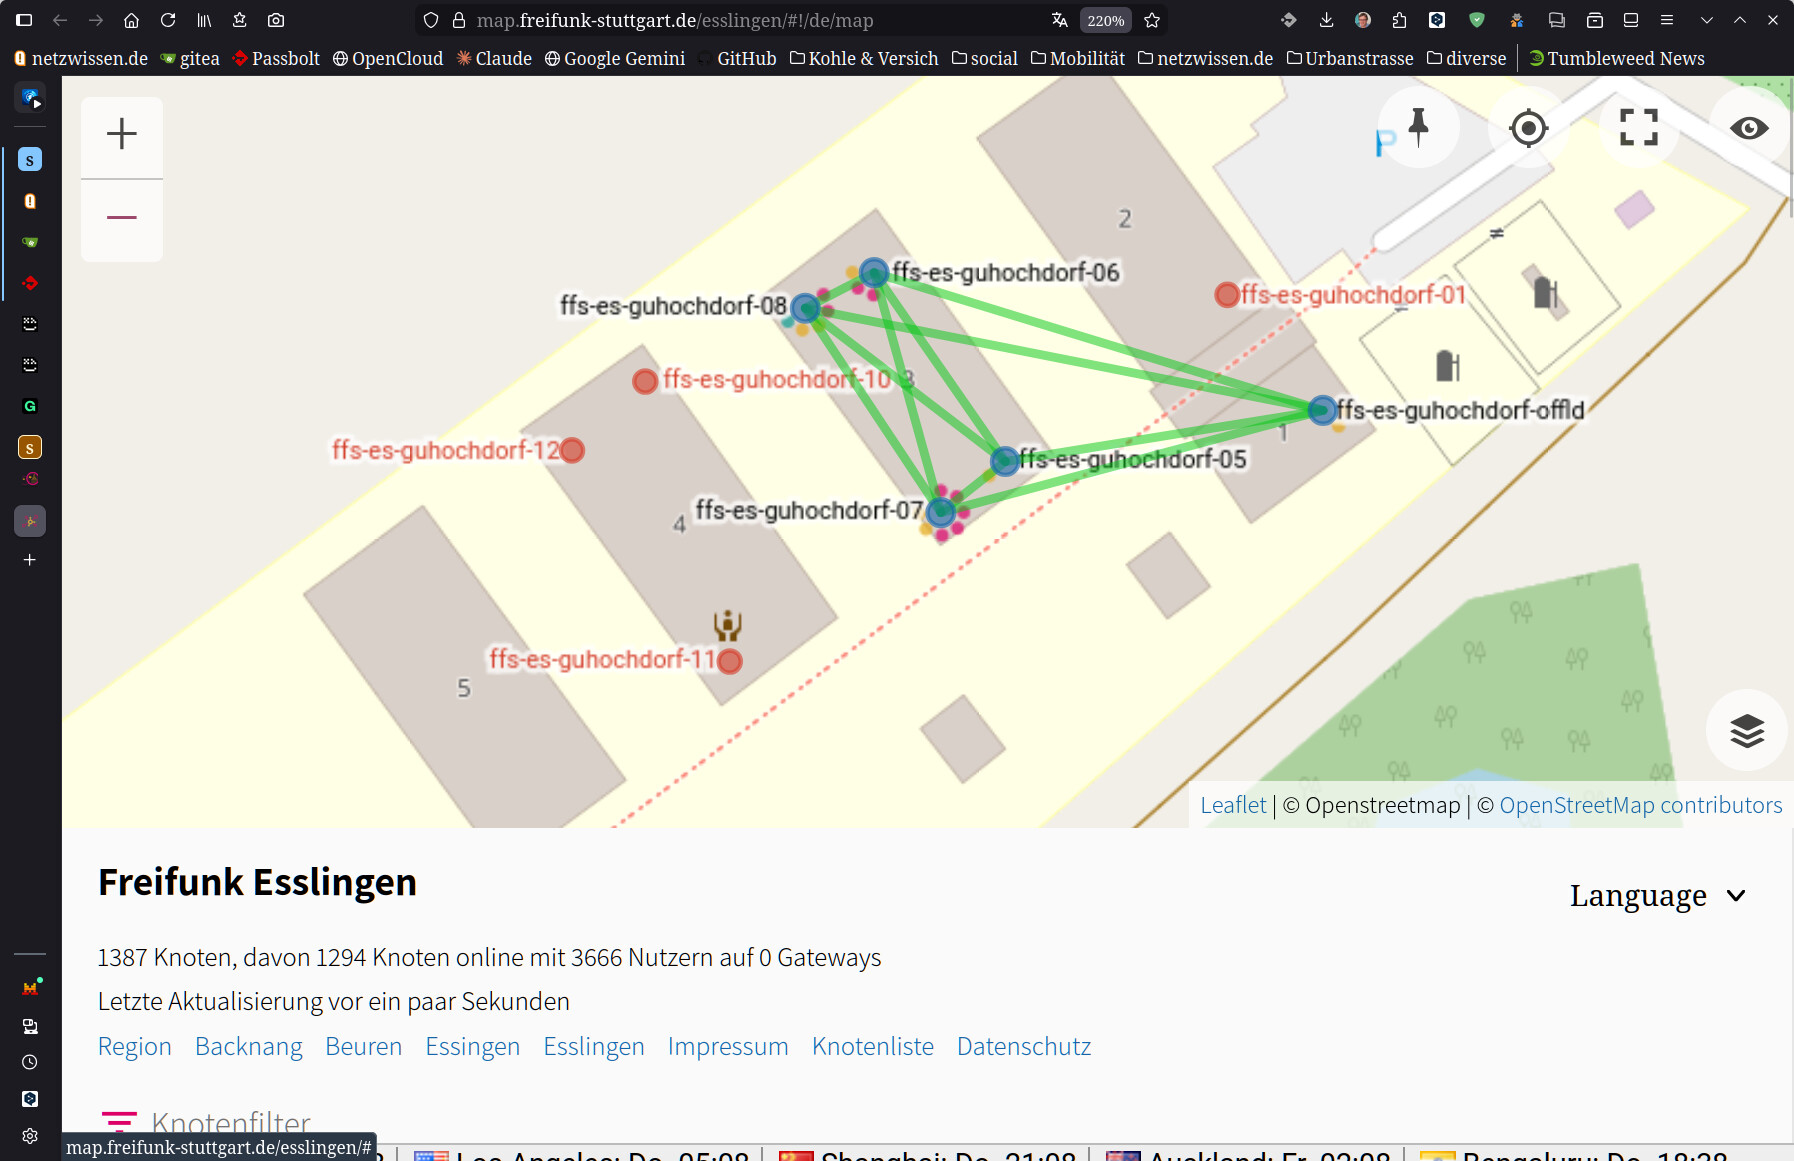The height and width of the screenshot is (1161, 1794).
Task: Open the Kohle & Versich bookmark folder
Action: point(864,58)
